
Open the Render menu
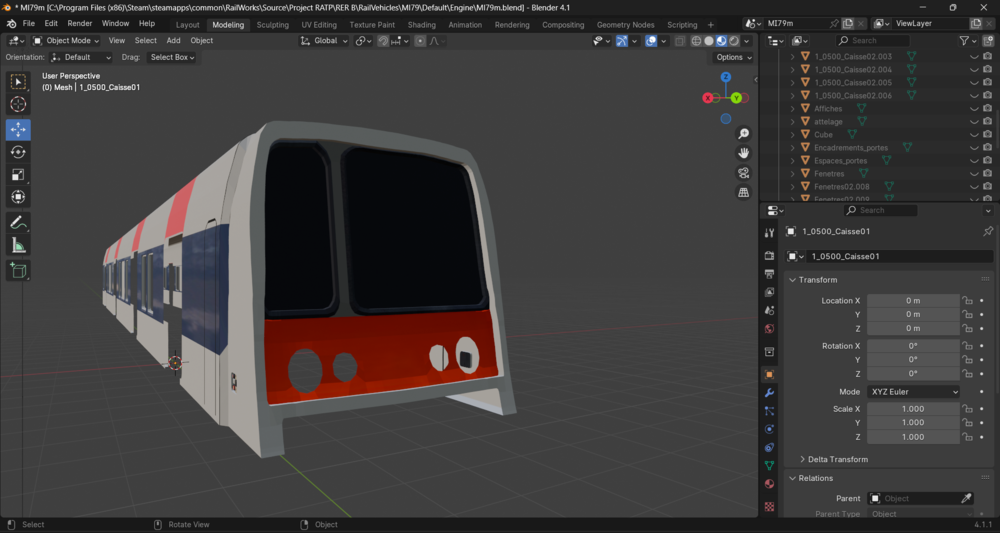80,24
